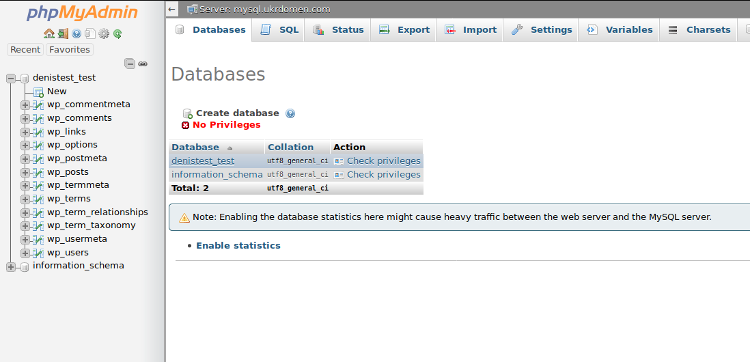750x362 pixels.
Task: Expand the information_schema database node
Action: pyautogui.click(x=11, y=267)
